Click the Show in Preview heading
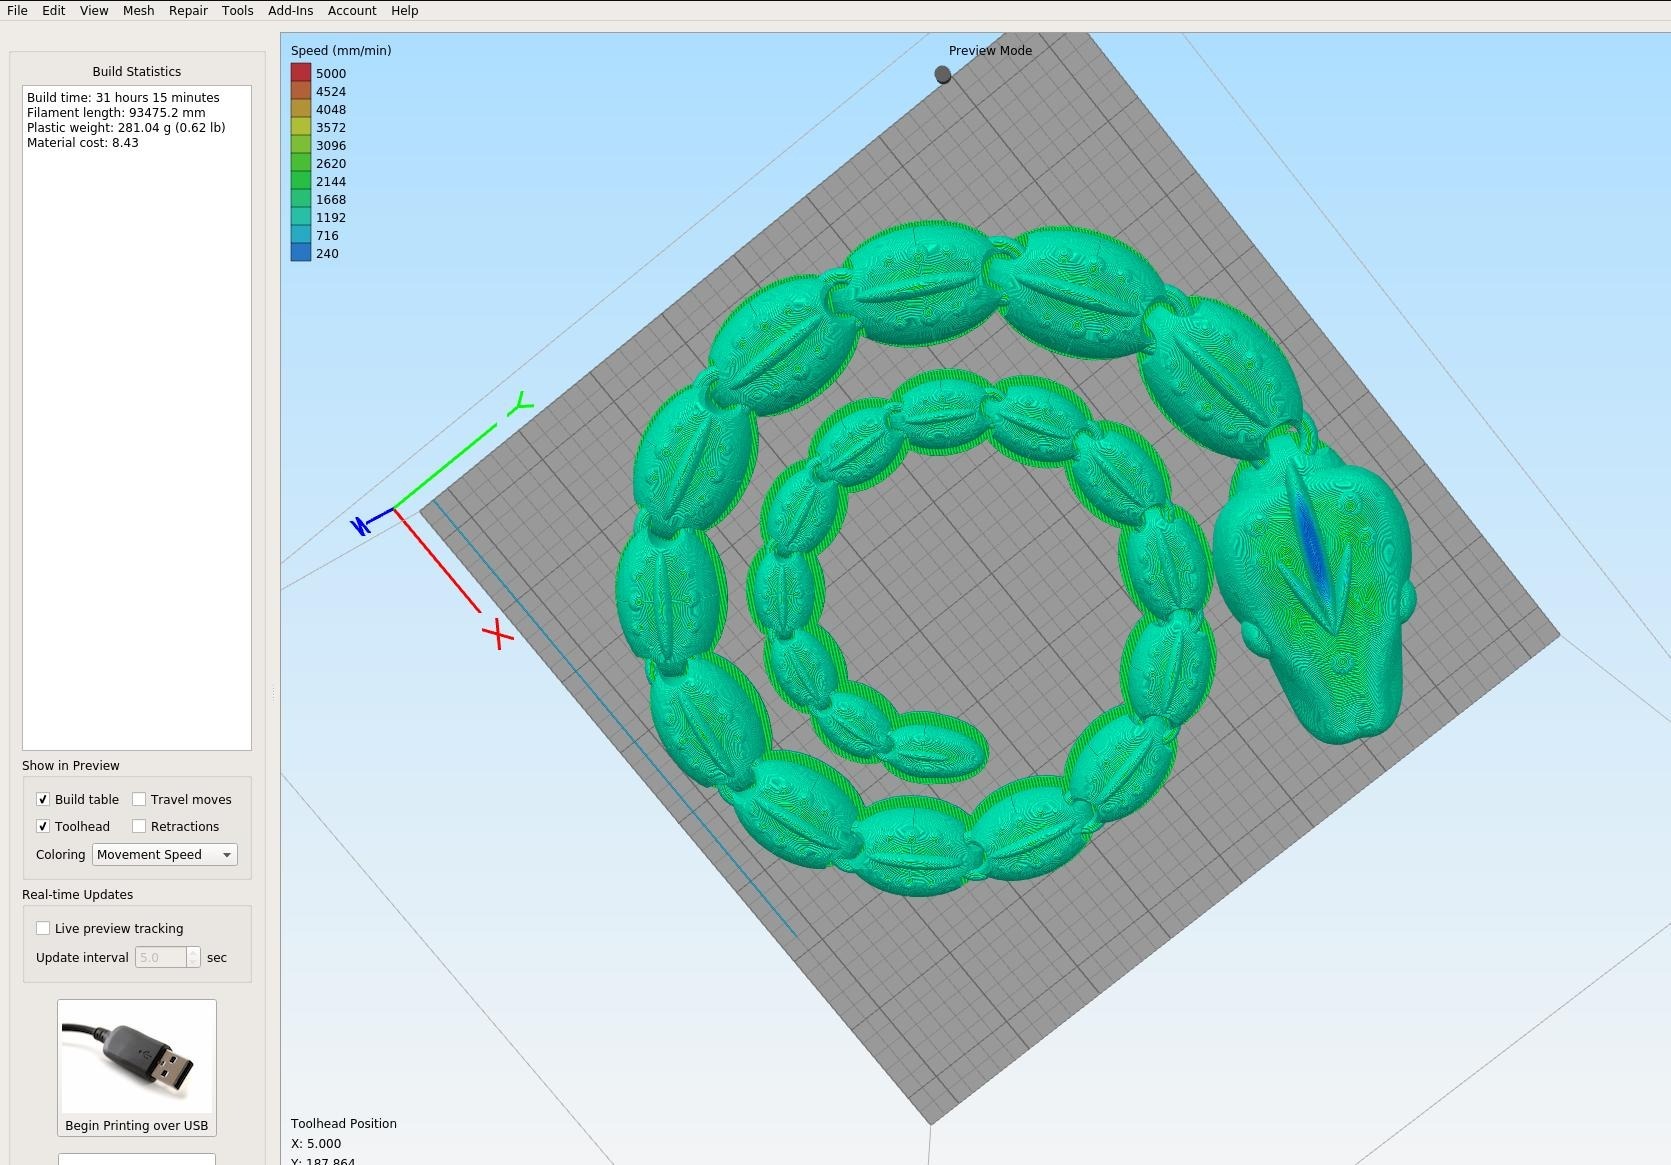This screenshot has height=1165, width=1671. pyautogui.click(x=71, y=765)
